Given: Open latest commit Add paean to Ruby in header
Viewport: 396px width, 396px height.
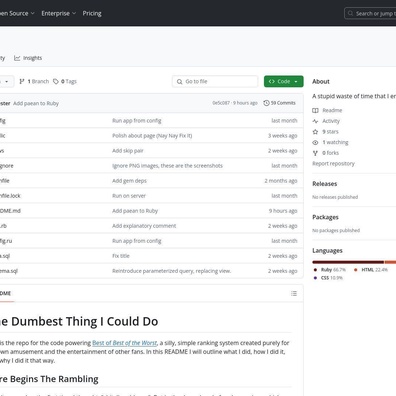Looking at the screenshot, I should (36, 103).
